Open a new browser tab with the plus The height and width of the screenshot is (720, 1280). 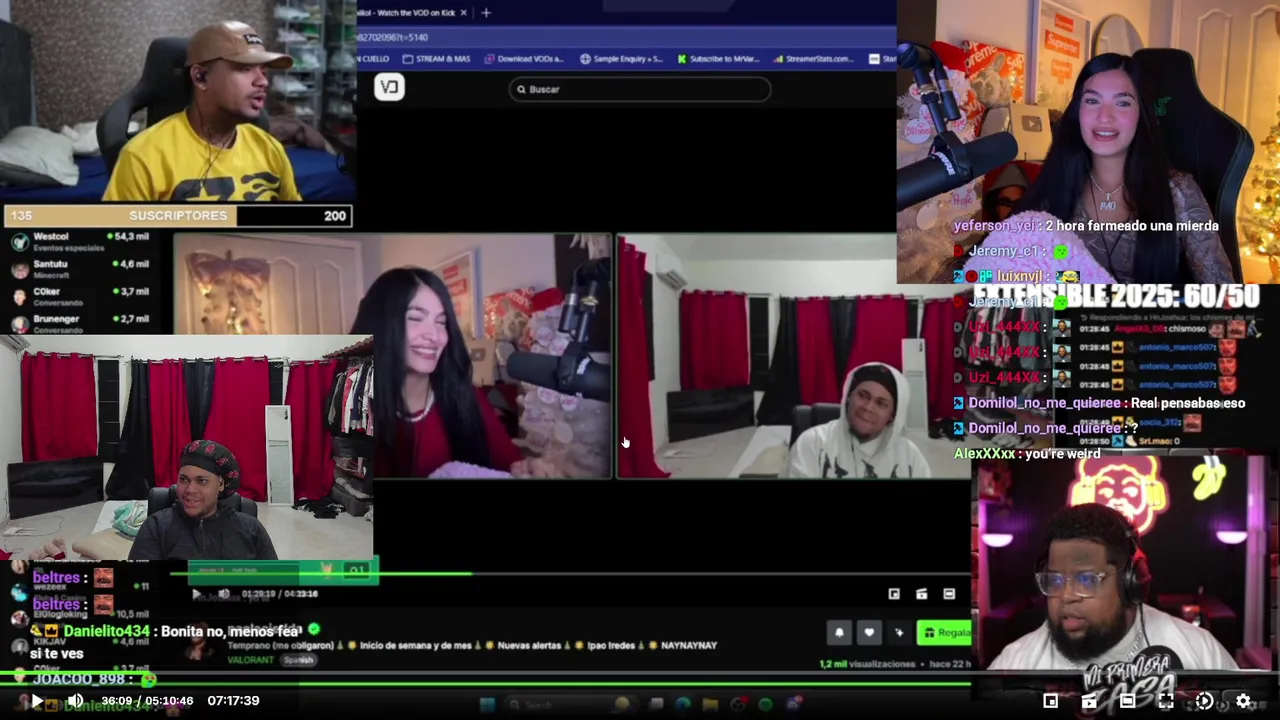[x=486, y=13]
